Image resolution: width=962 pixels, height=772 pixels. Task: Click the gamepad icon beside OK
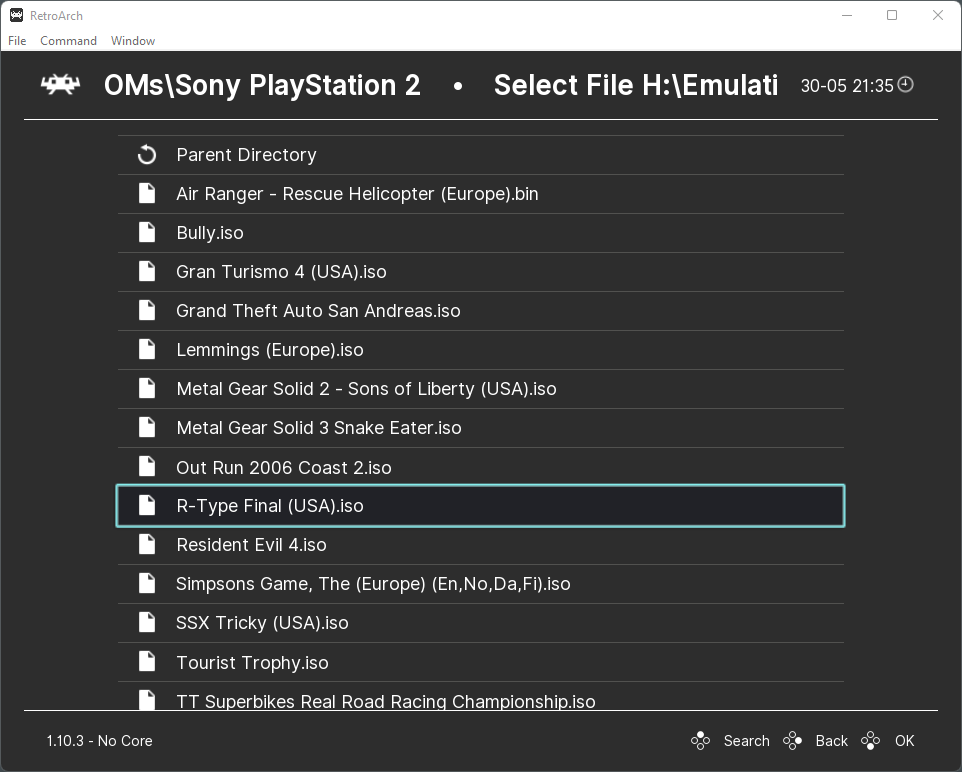click(871, 741)
